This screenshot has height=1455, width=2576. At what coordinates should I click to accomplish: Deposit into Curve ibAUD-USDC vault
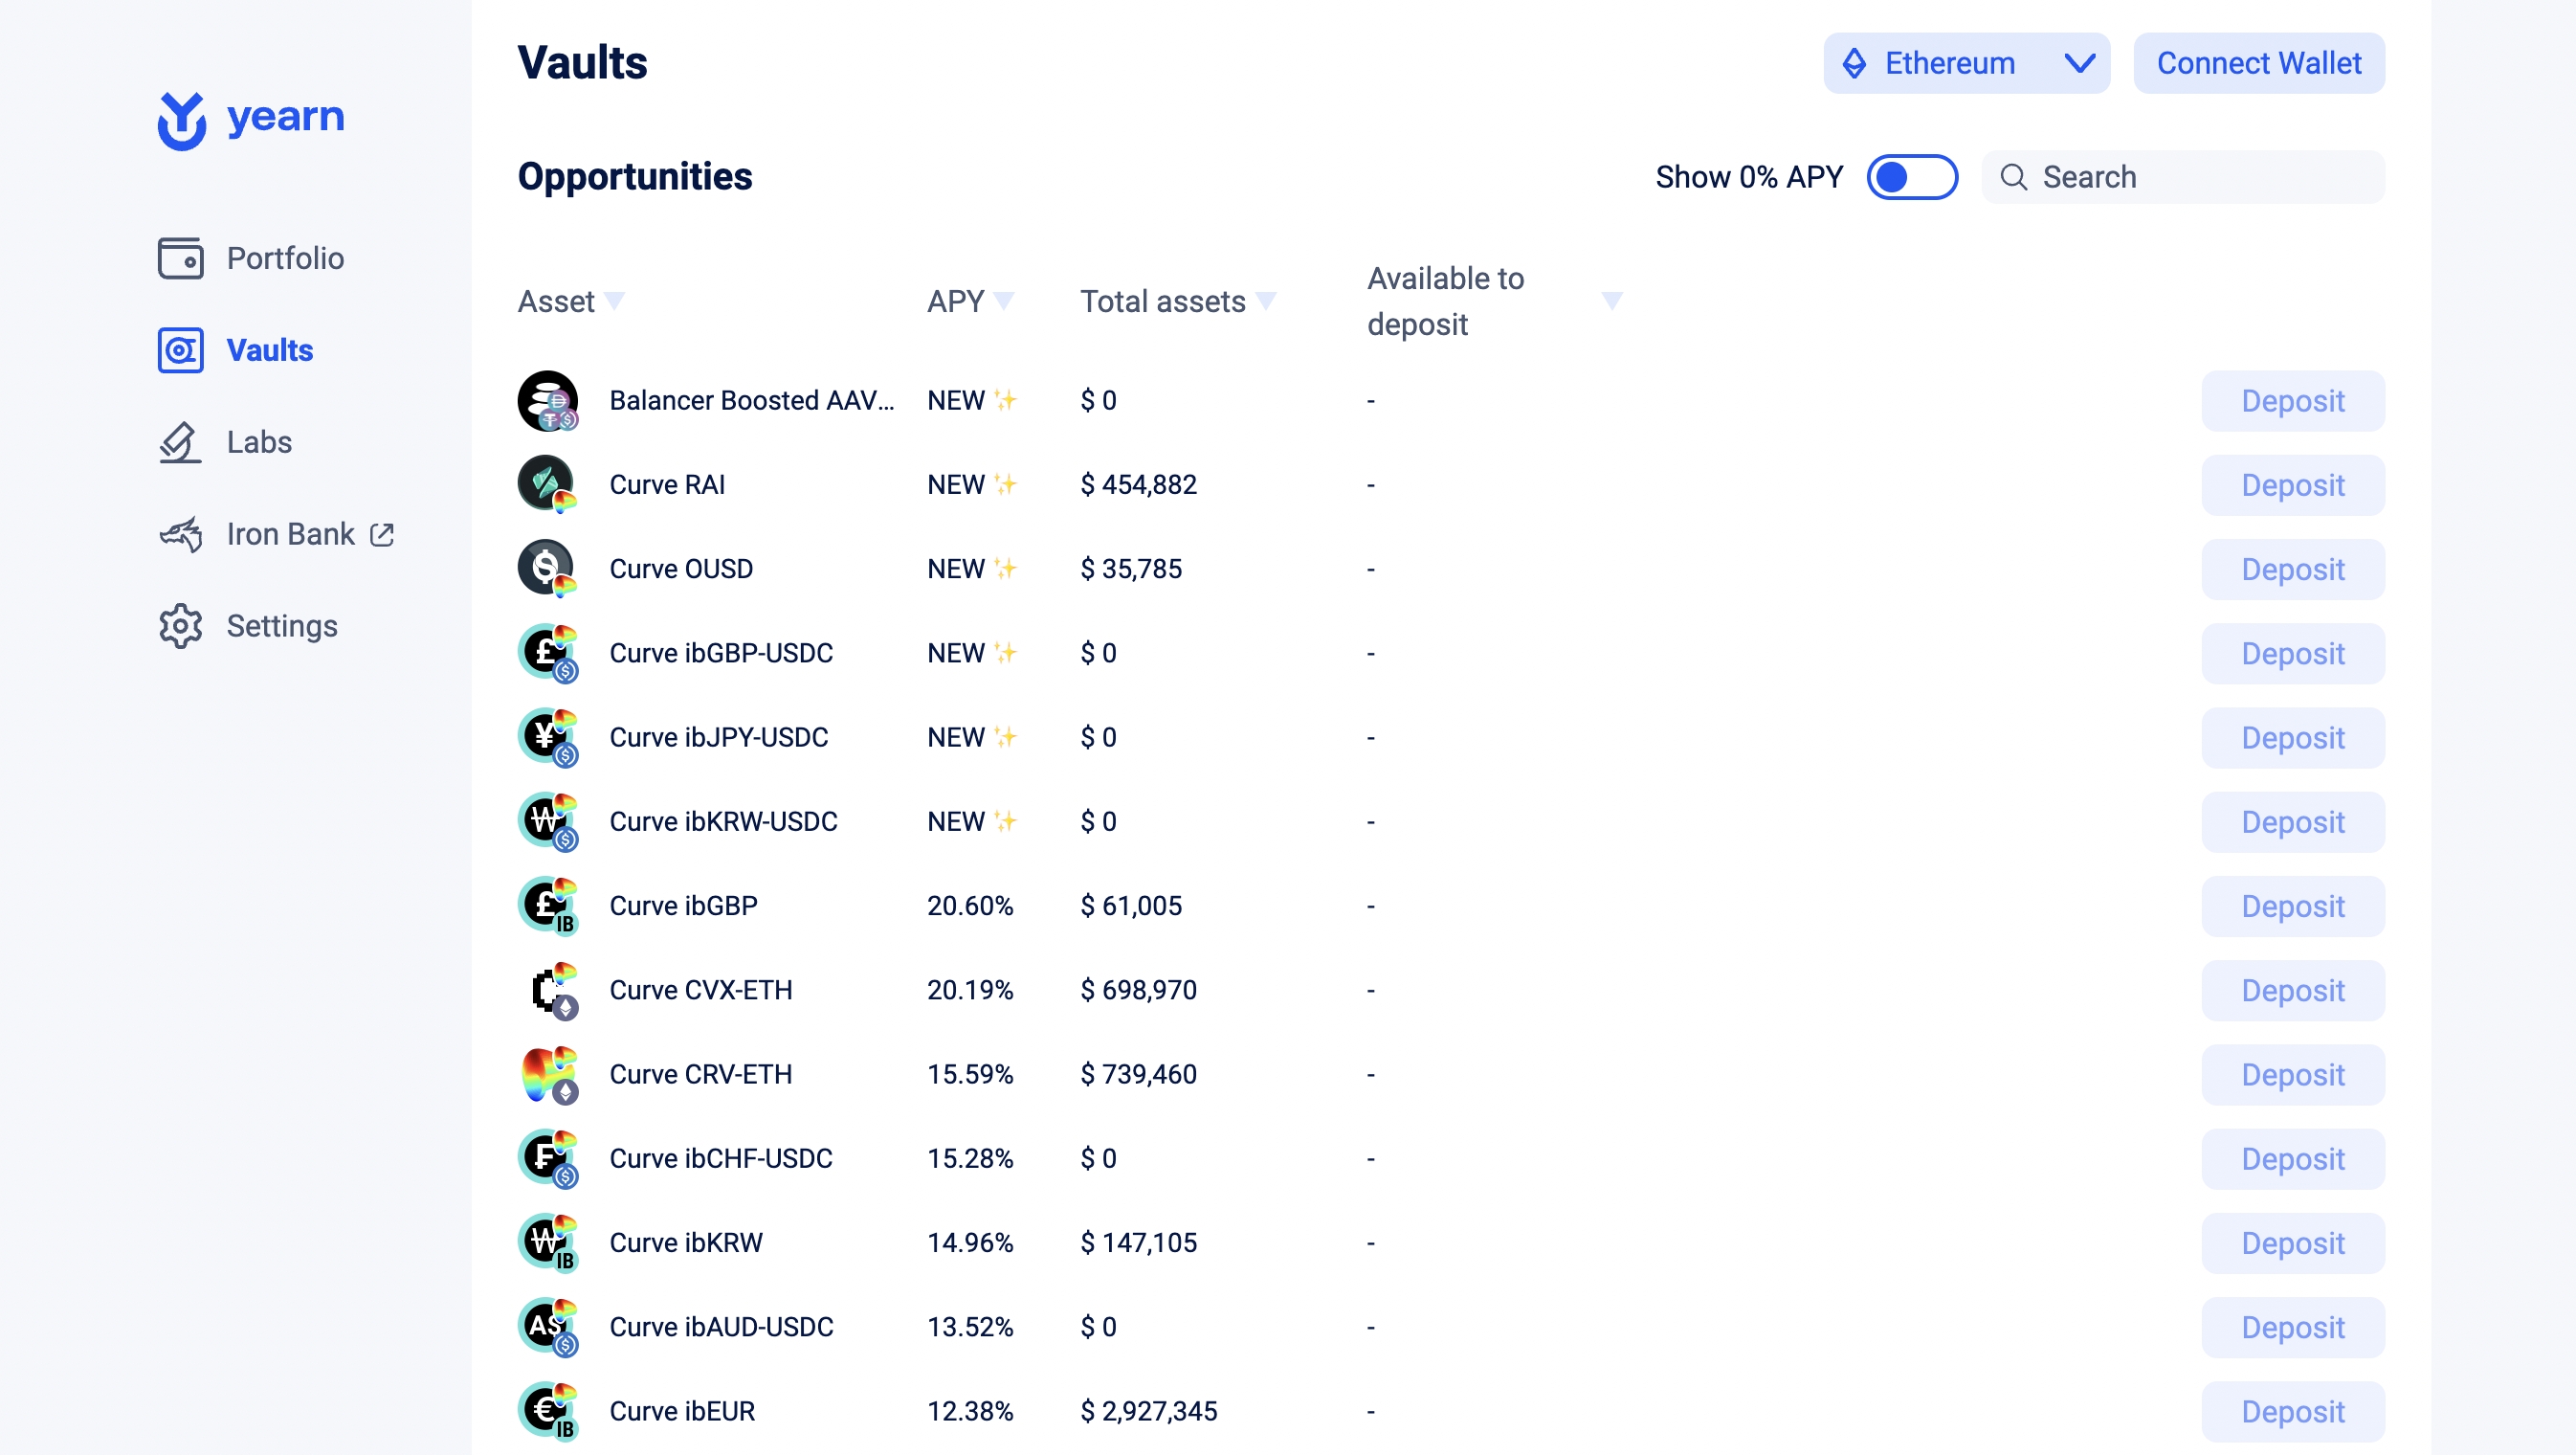pos(2292,1327)
